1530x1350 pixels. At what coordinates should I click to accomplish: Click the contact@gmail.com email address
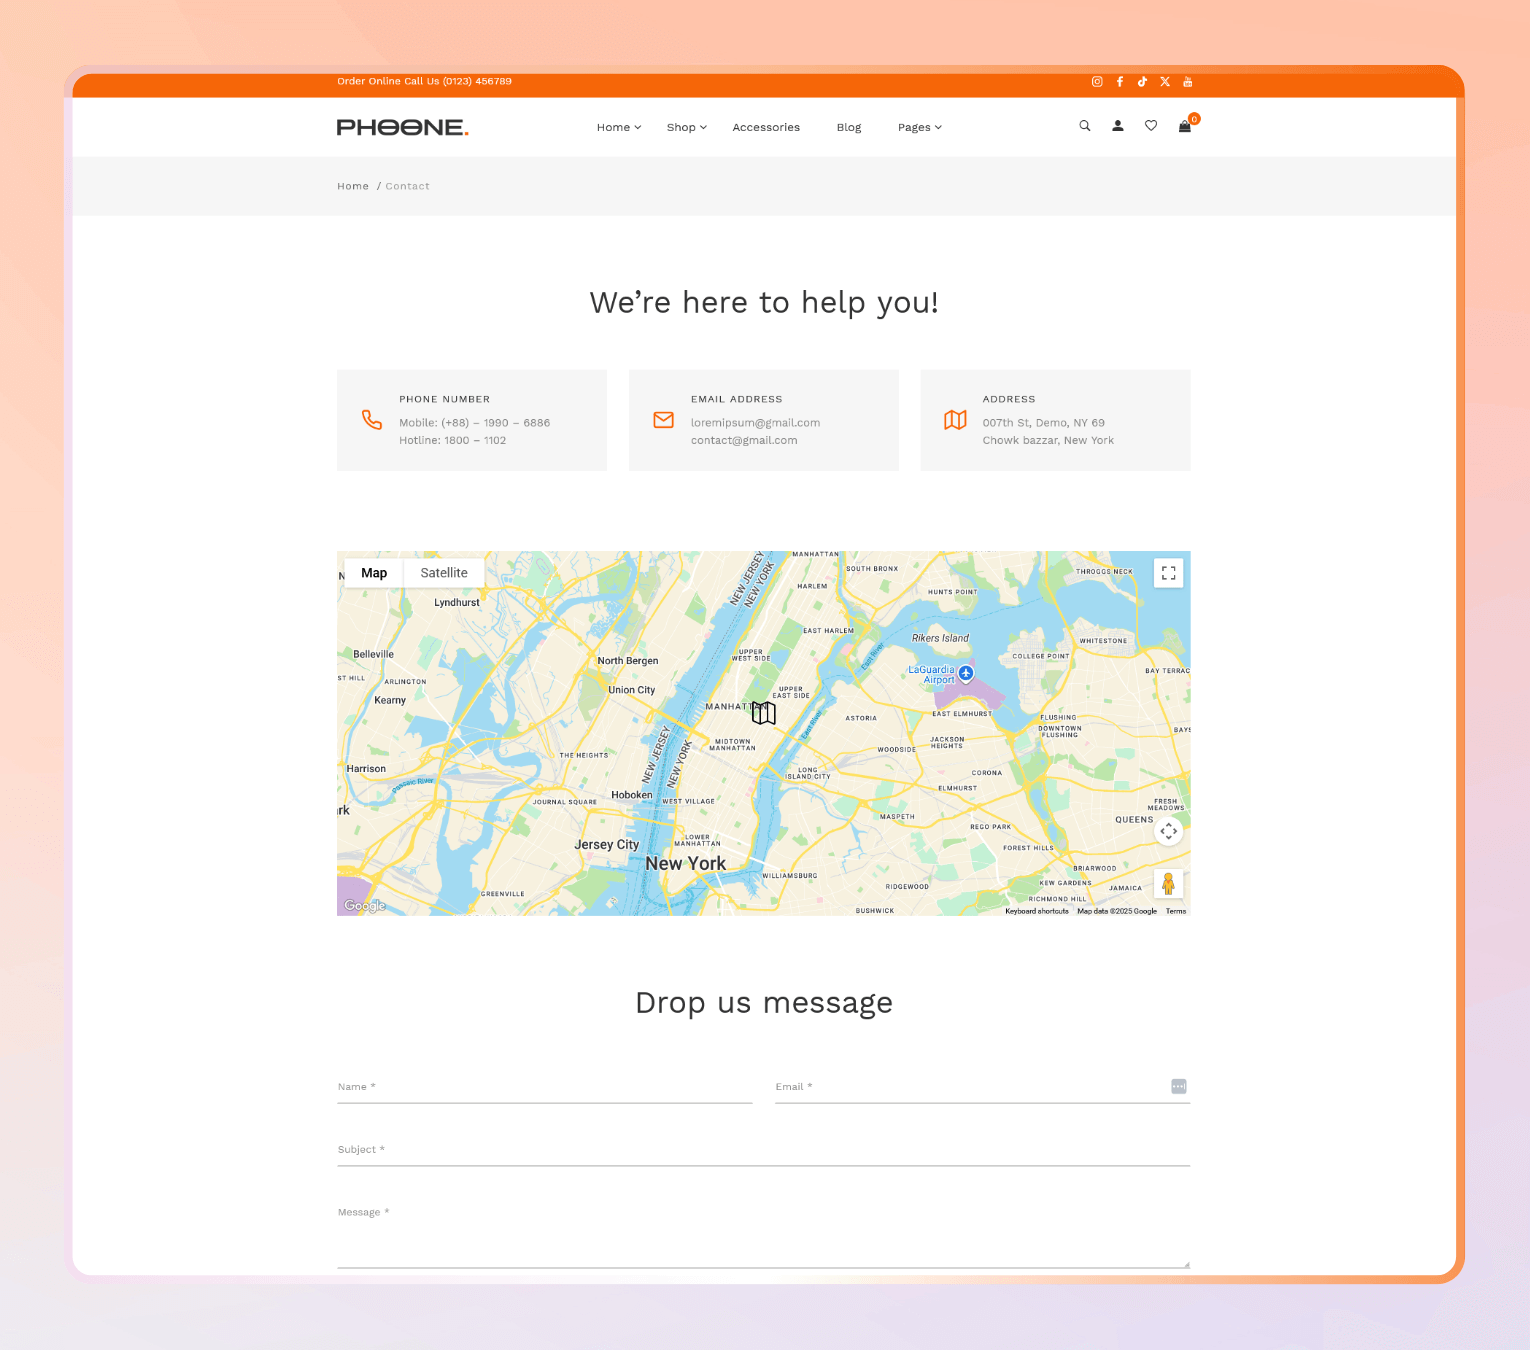(744, 440)
